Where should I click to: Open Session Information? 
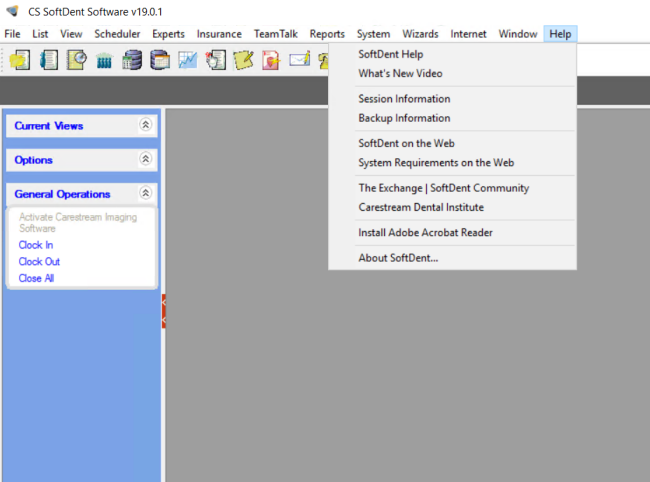(452, 99)
